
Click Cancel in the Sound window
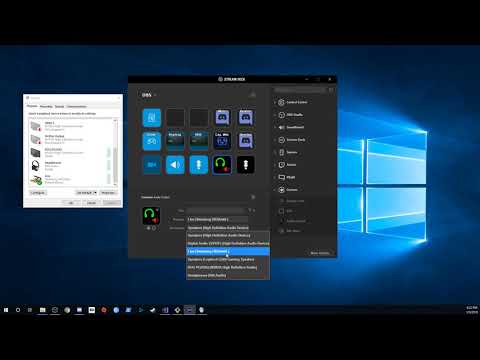tap(91, 203)
